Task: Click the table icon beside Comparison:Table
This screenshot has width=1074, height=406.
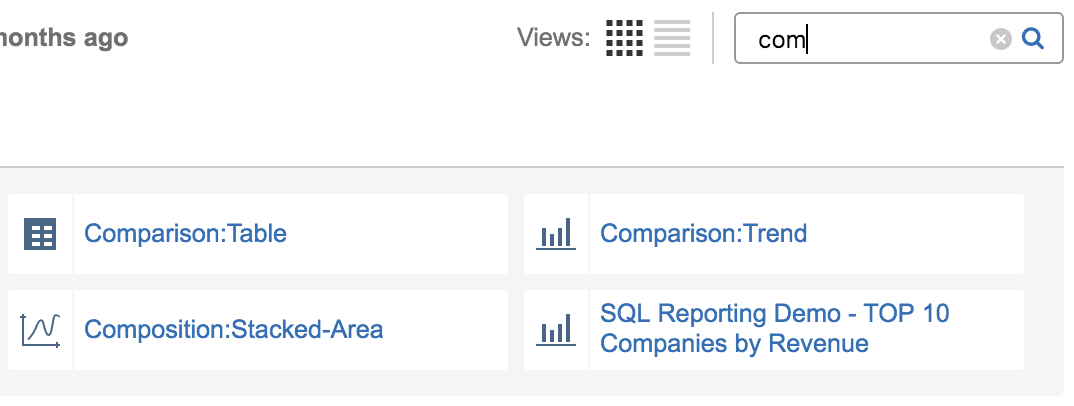Action: pos(40,234)
